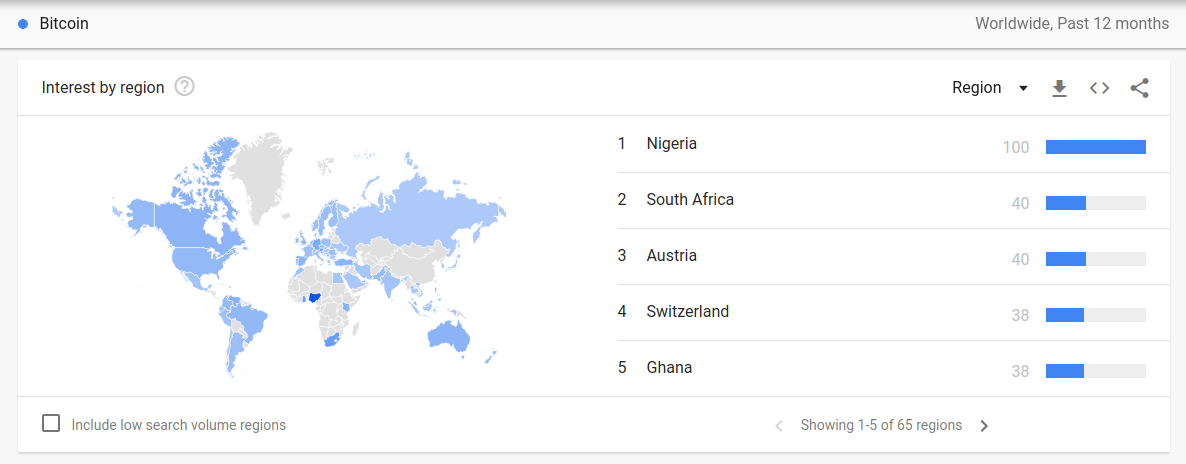Open the help icon beside Interest by region
This screenshot has width=1186, height=464.
click(185, 87)
